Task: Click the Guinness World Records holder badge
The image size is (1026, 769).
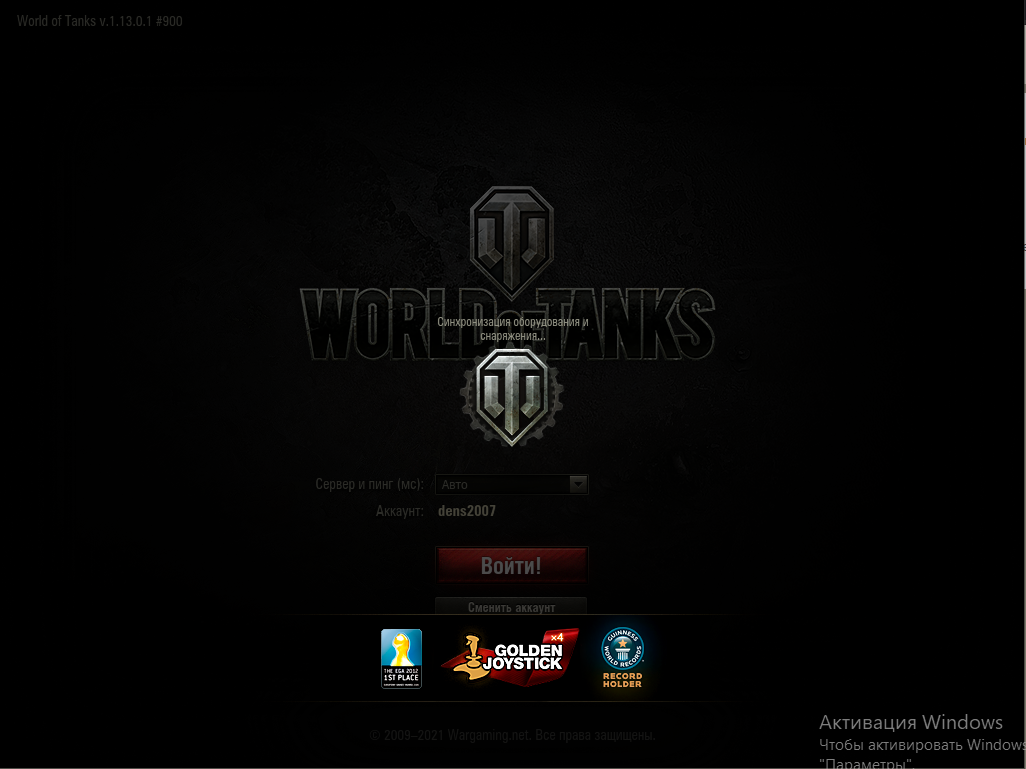Action: pos(622,658)
